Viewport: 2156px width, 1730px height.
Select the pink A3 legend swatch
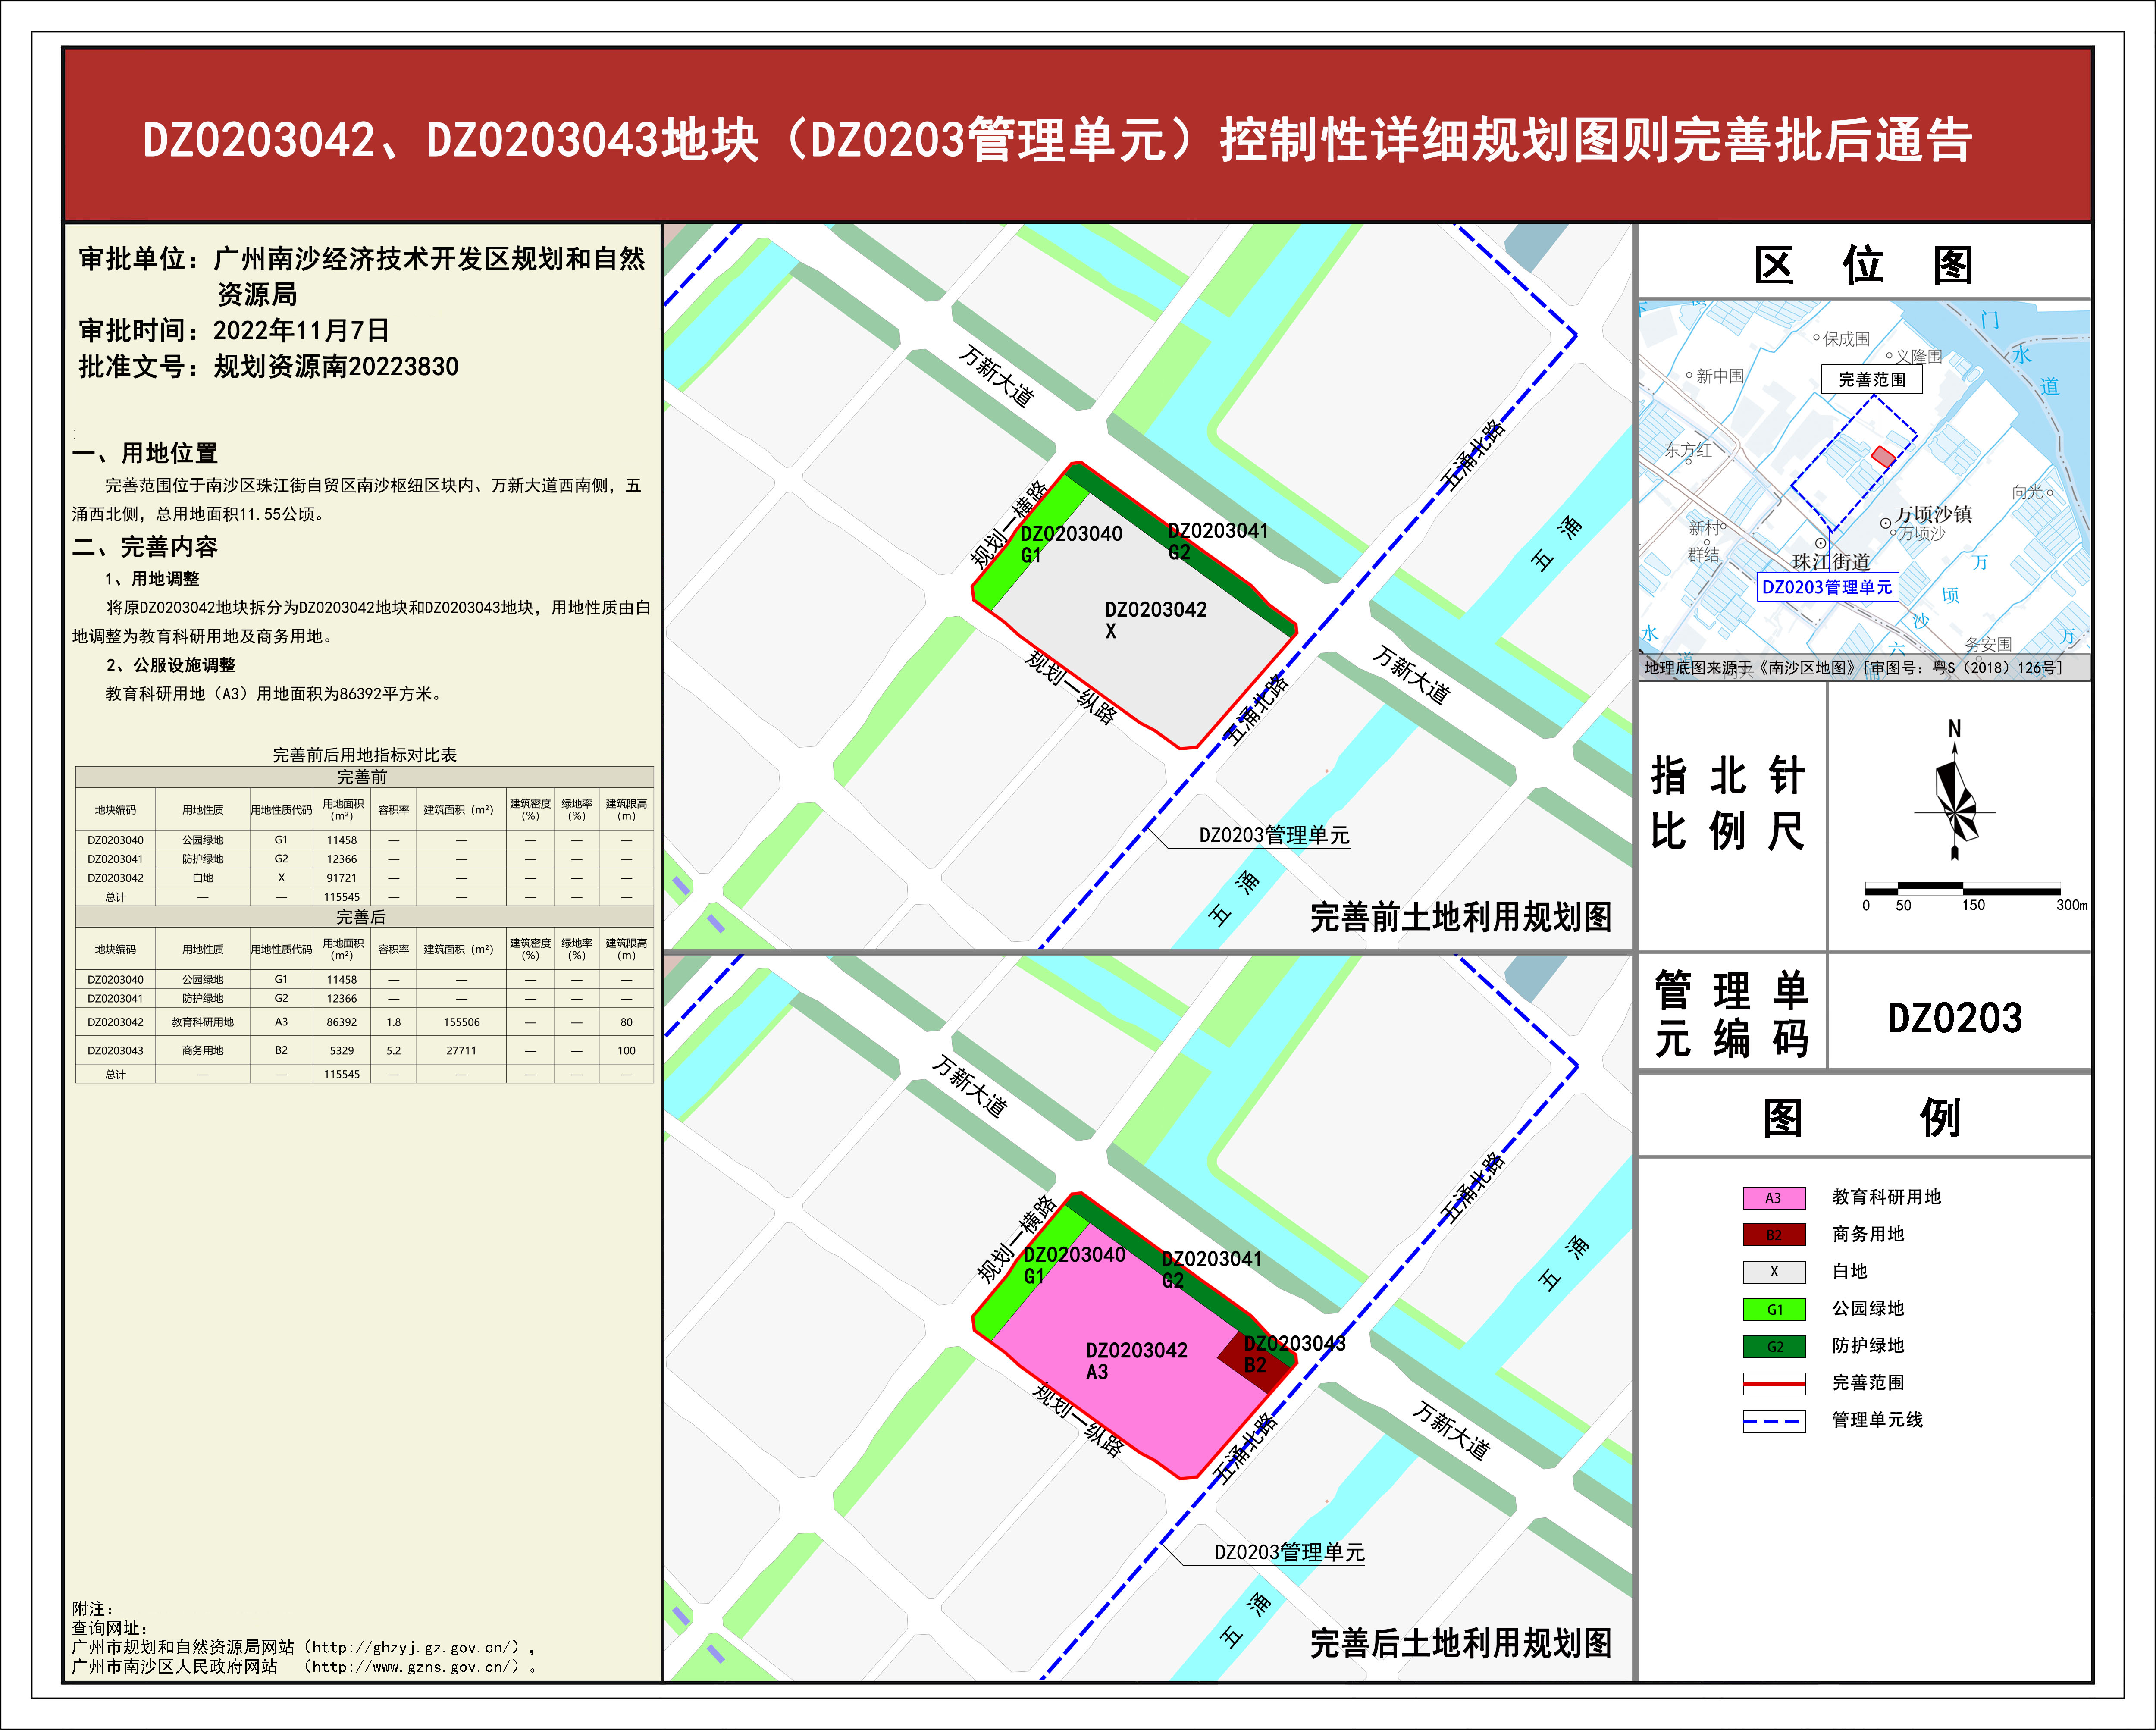(1774, 1198)
